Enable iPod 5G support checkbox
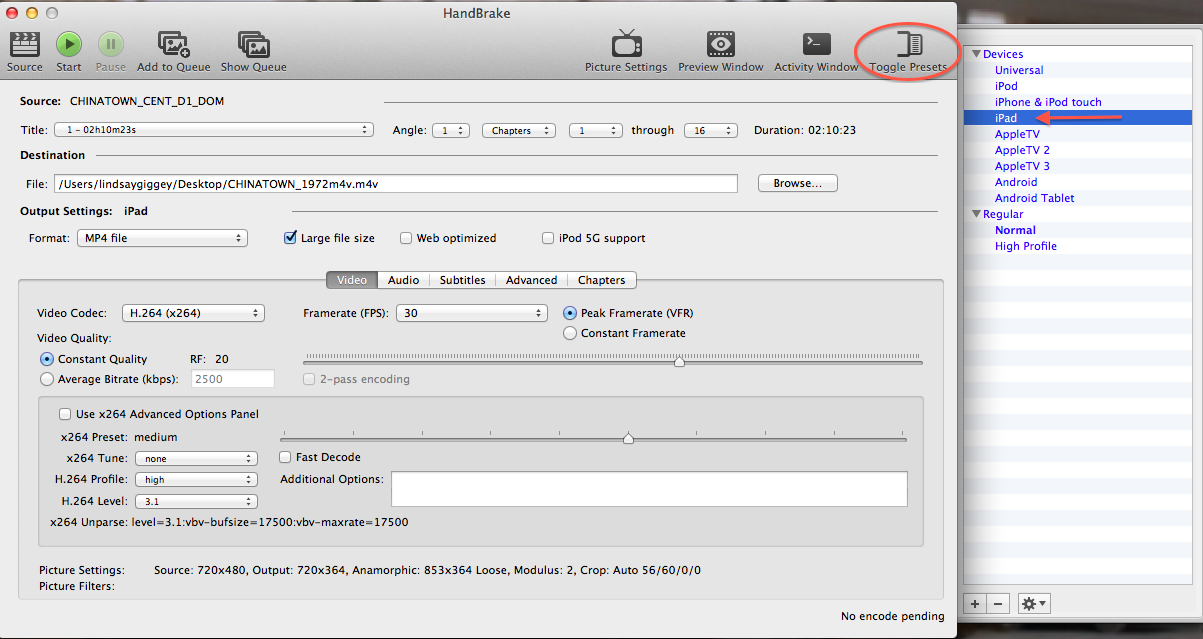 tap(548, 238)
